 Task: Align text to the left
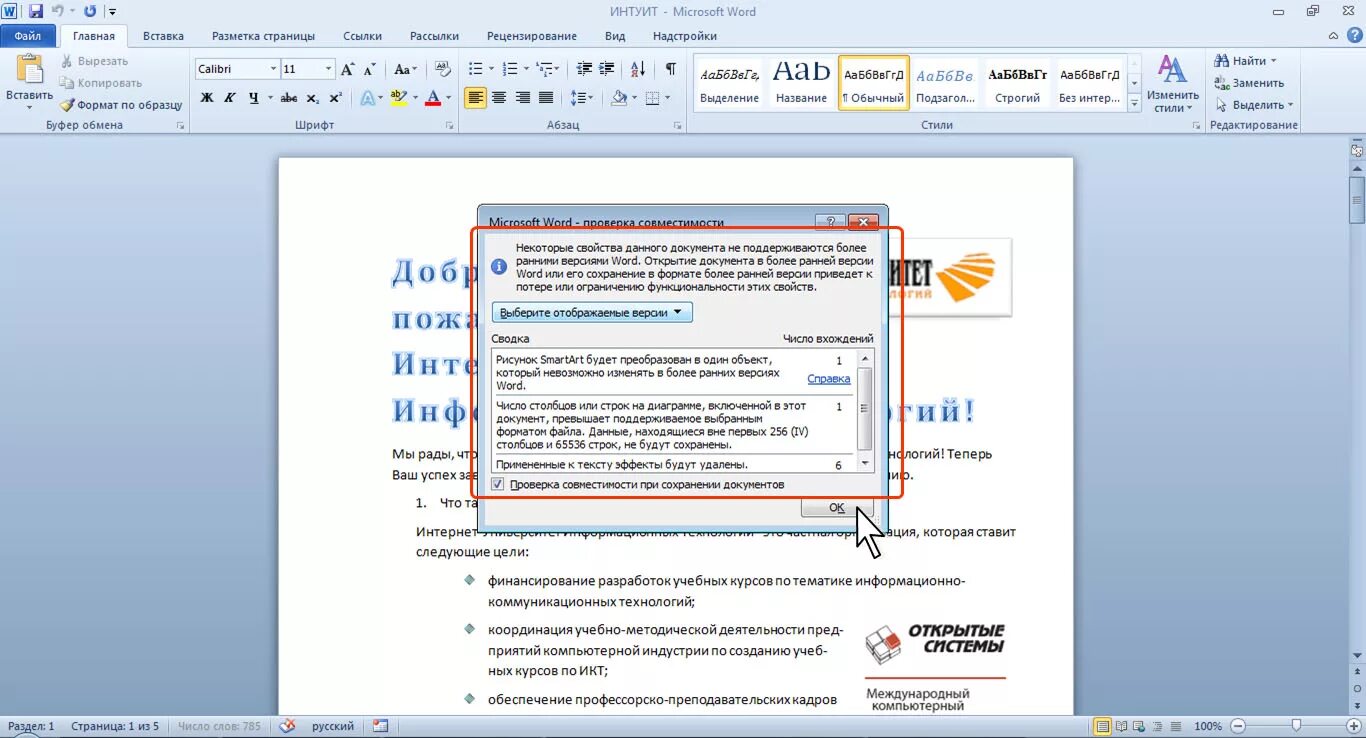point(475,98)
